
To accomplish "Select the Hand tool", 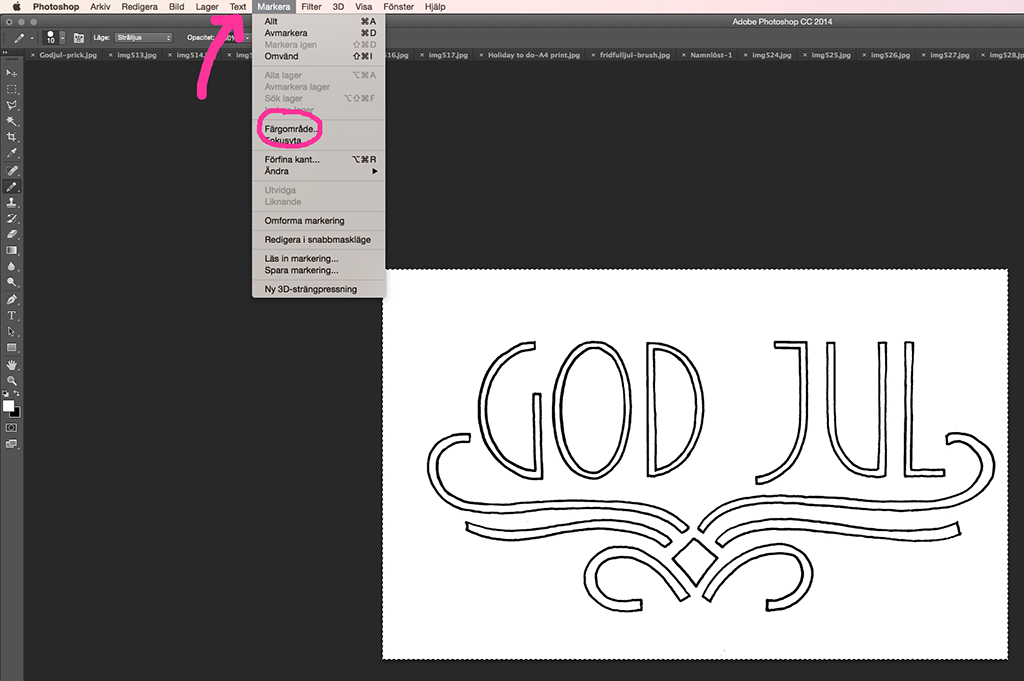I will coord(12,365).
